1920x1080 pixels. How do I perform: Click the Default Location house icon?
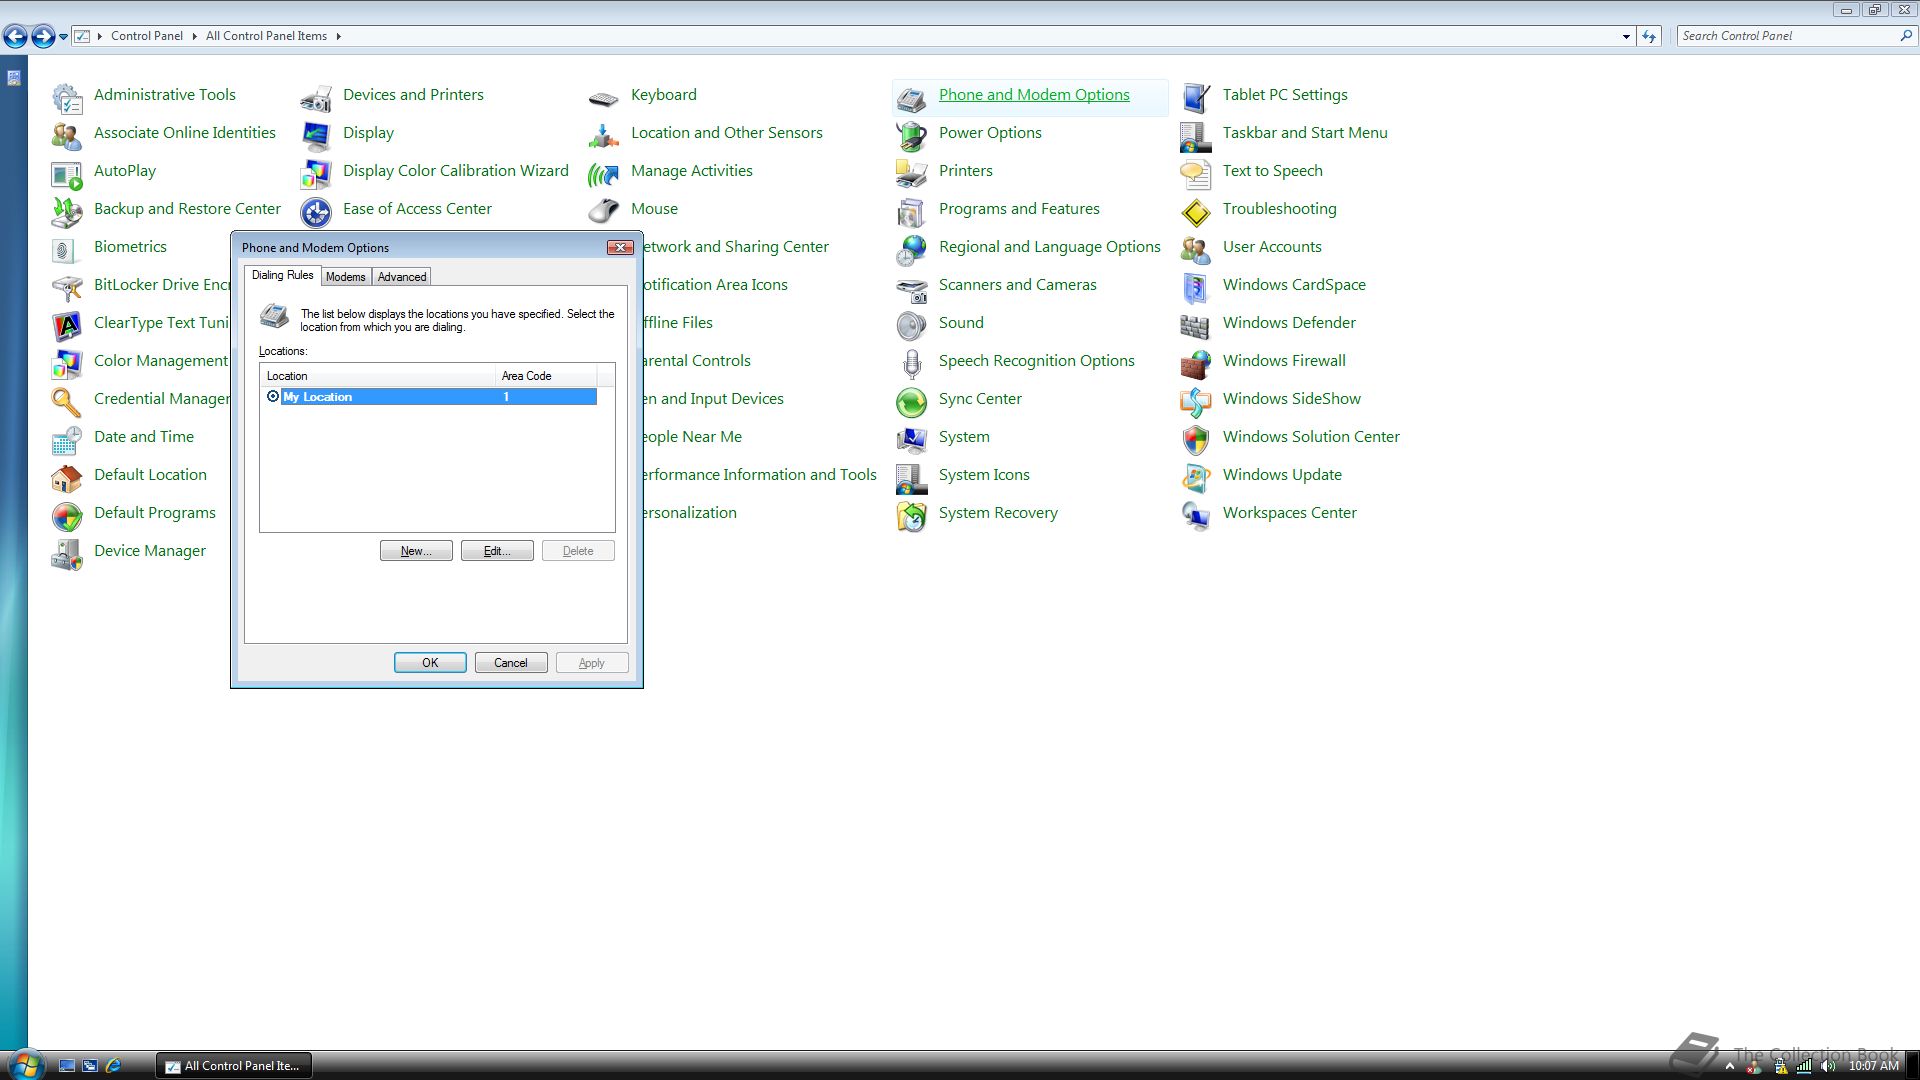(67, 478)
